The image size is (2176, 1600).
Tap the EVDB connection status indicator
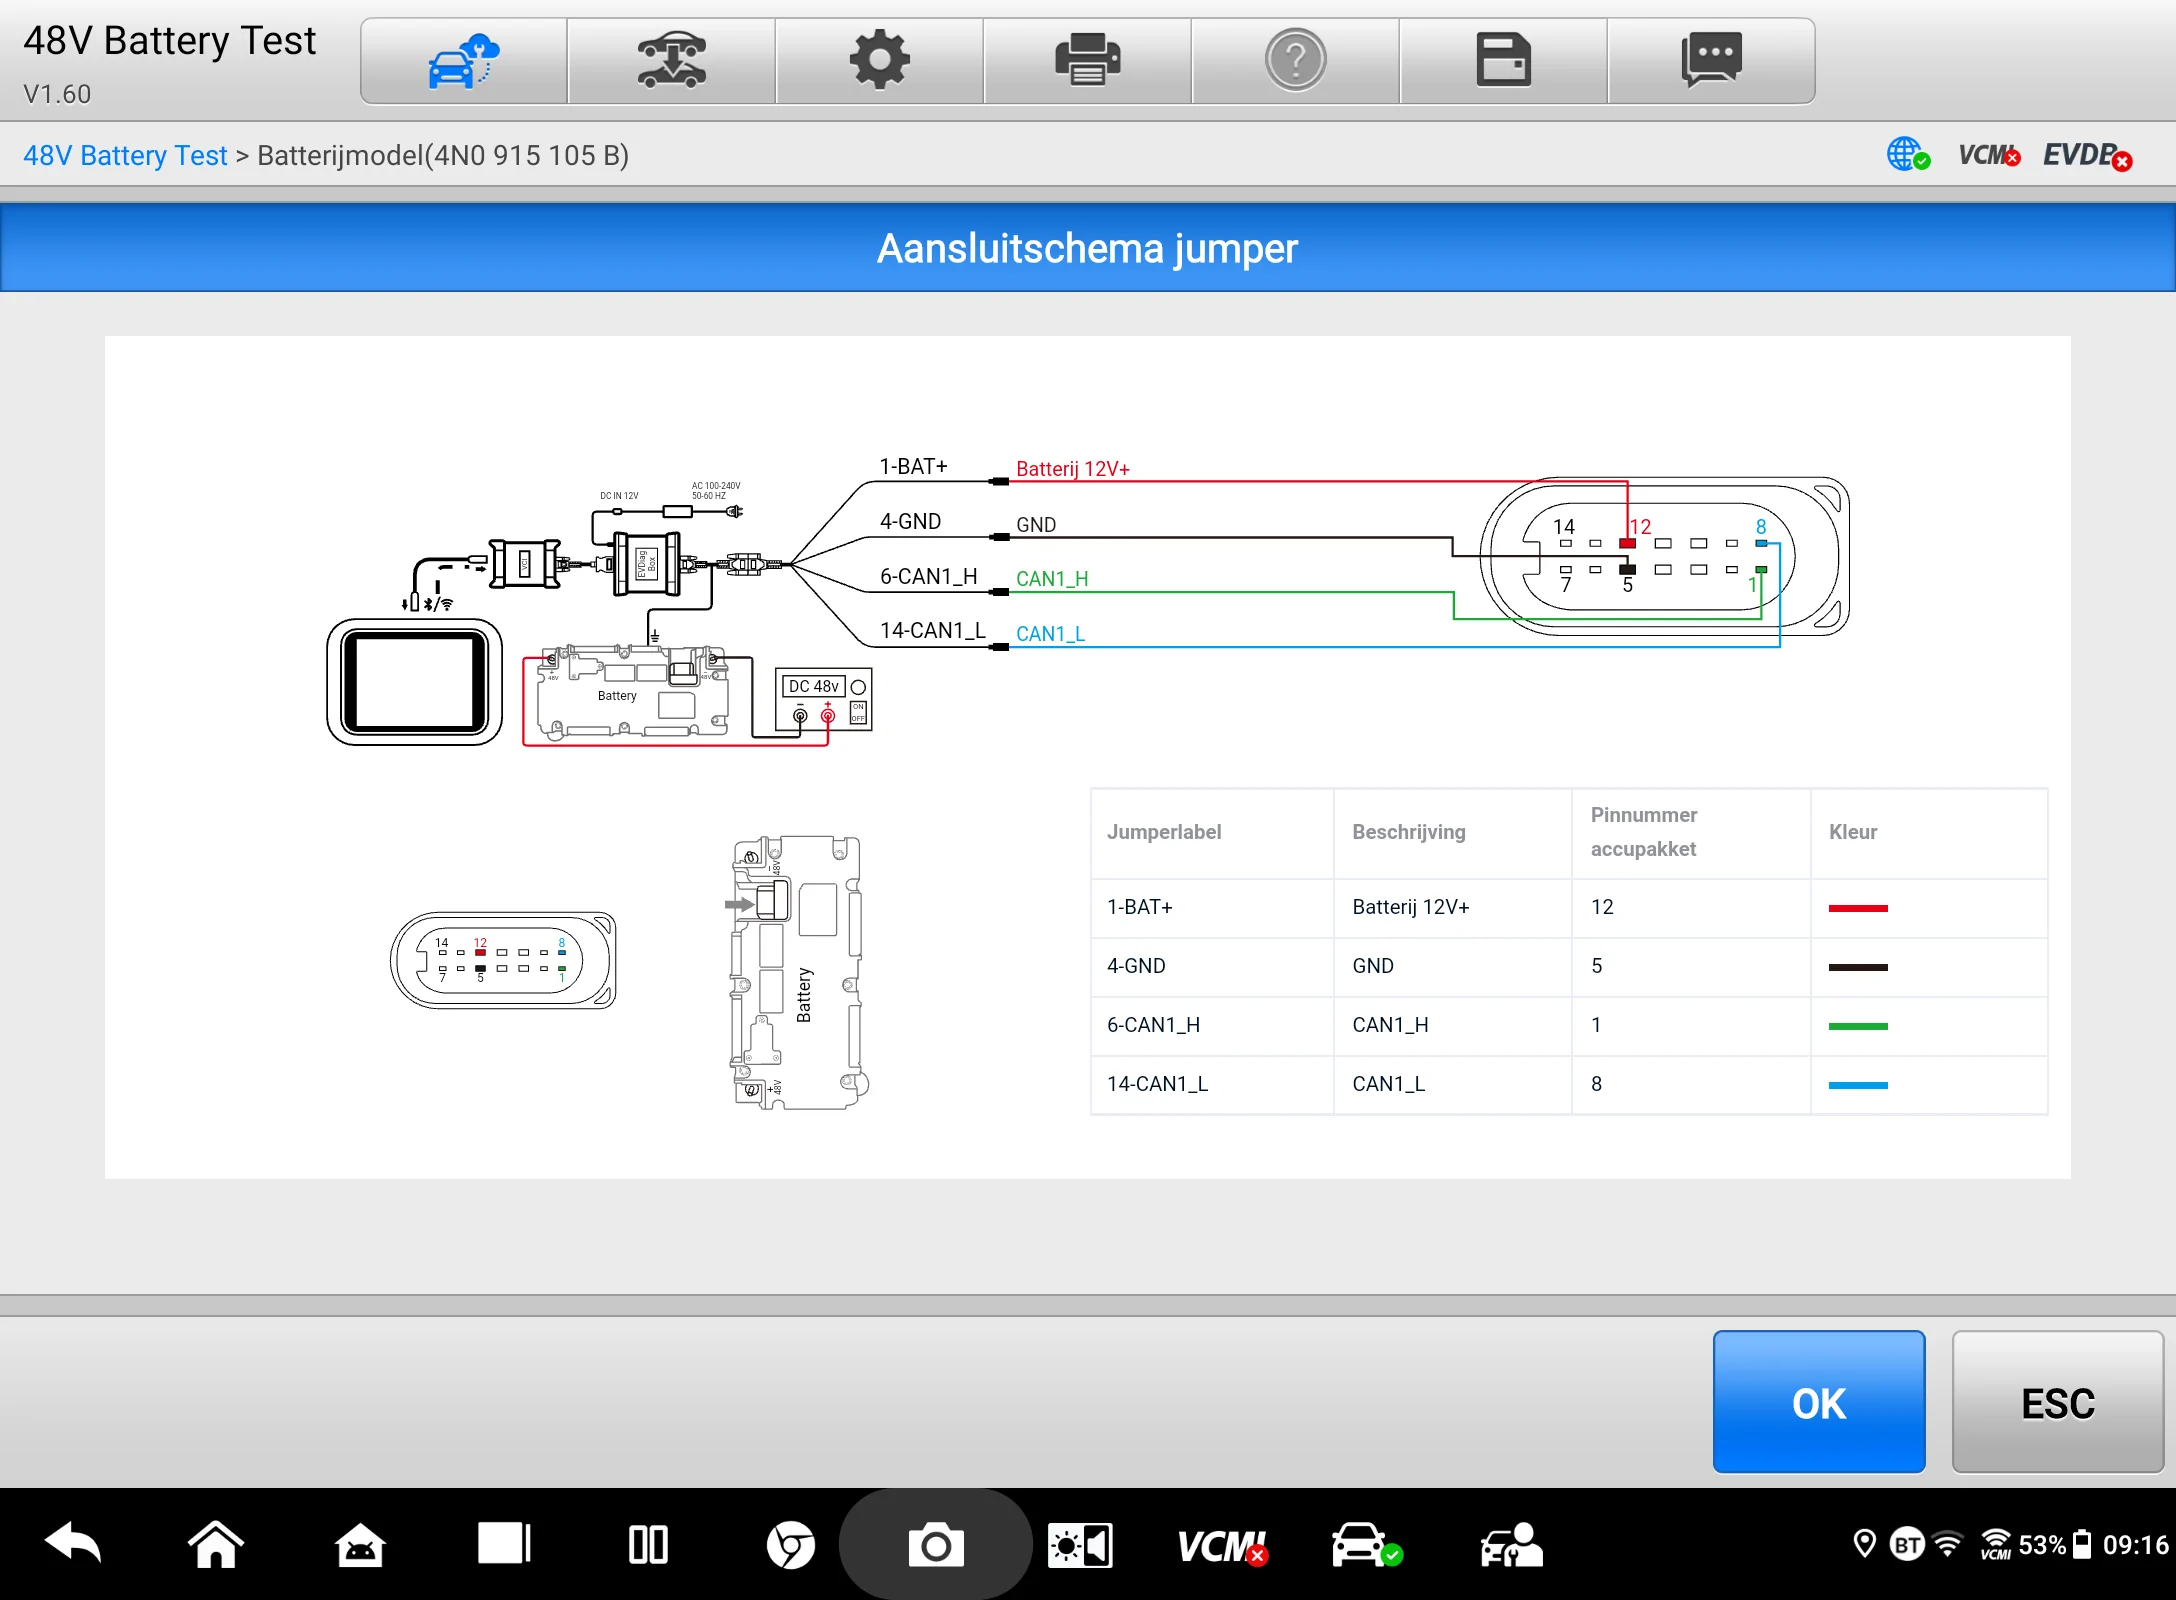point(2088,155)
